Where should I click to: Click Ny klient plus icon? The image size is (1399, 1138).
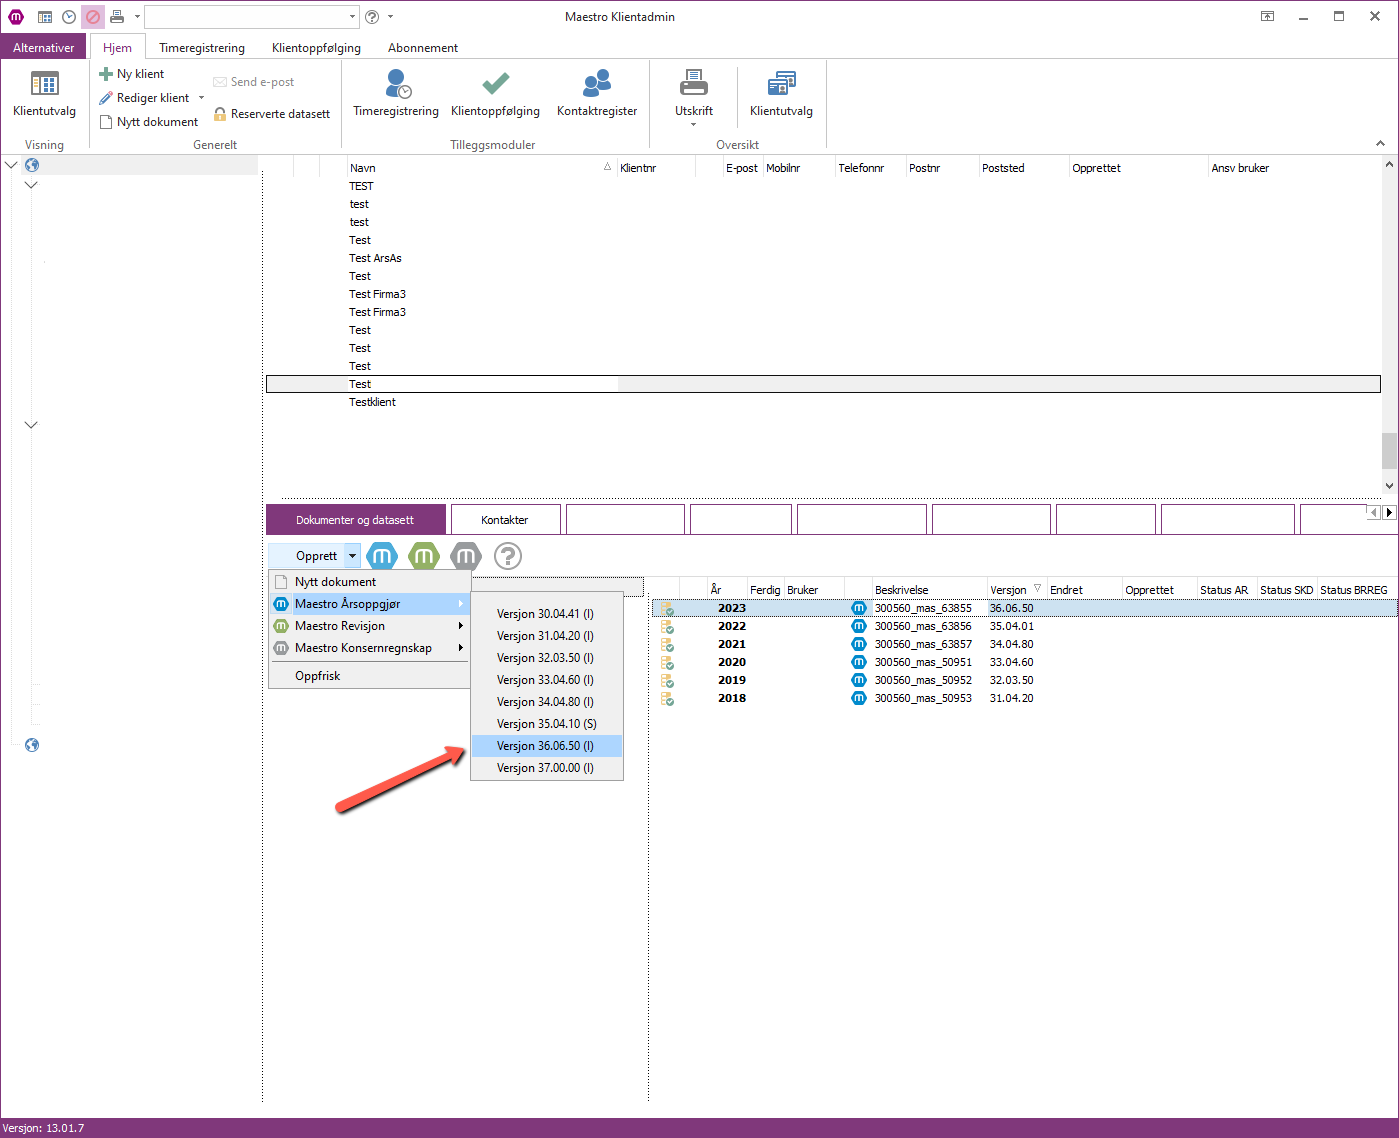tap(106, 74)
